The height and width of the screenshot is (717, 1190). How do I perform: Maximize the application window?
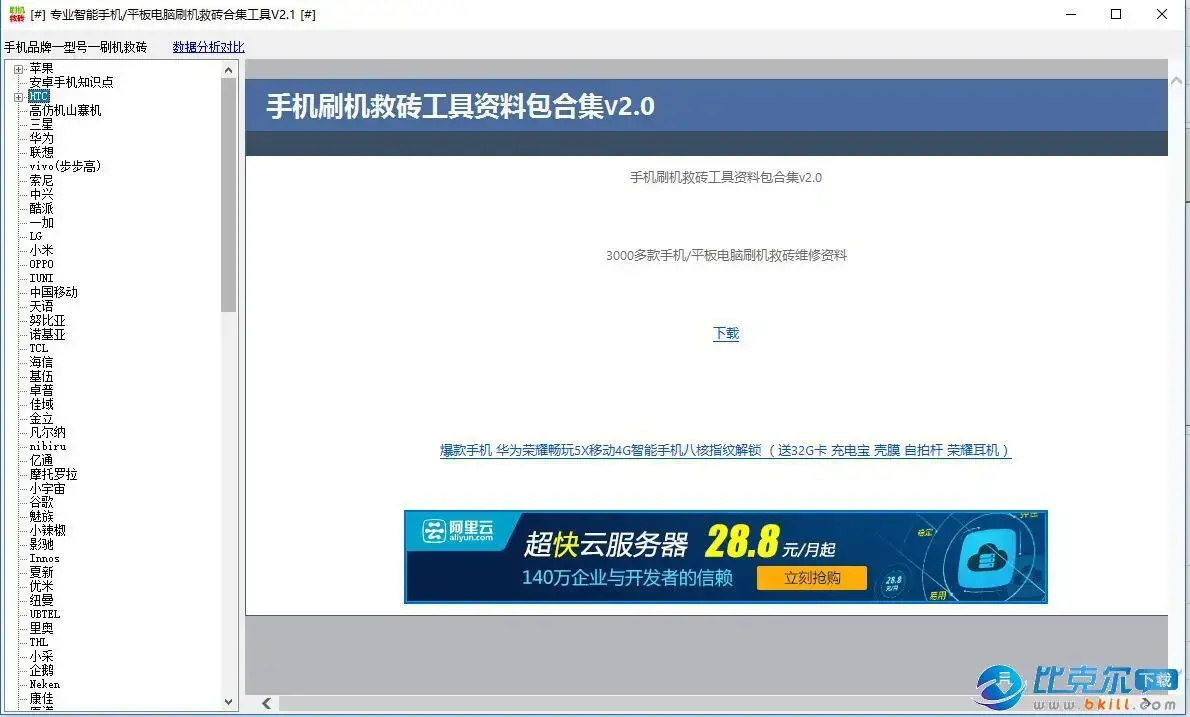(x=1116, y=14)
